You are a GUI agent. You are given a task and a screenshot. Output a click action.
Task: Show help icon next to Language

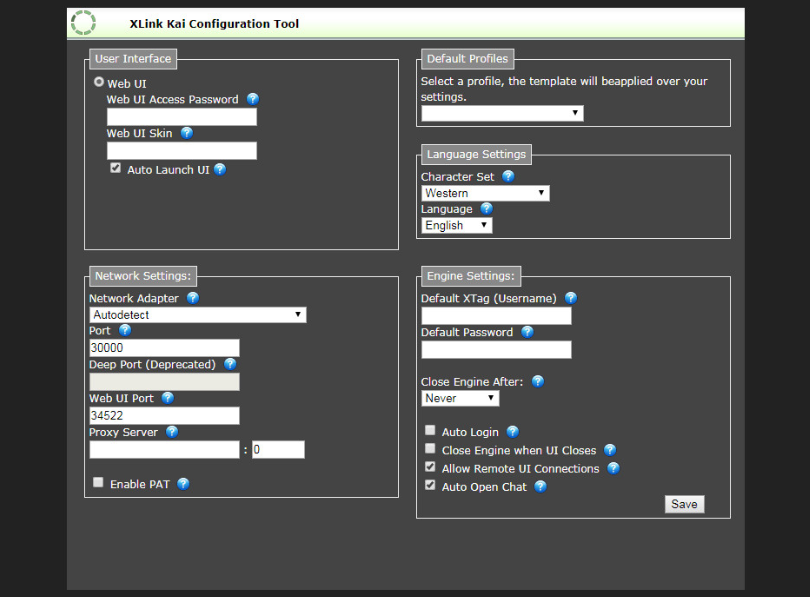pos(487,209)
